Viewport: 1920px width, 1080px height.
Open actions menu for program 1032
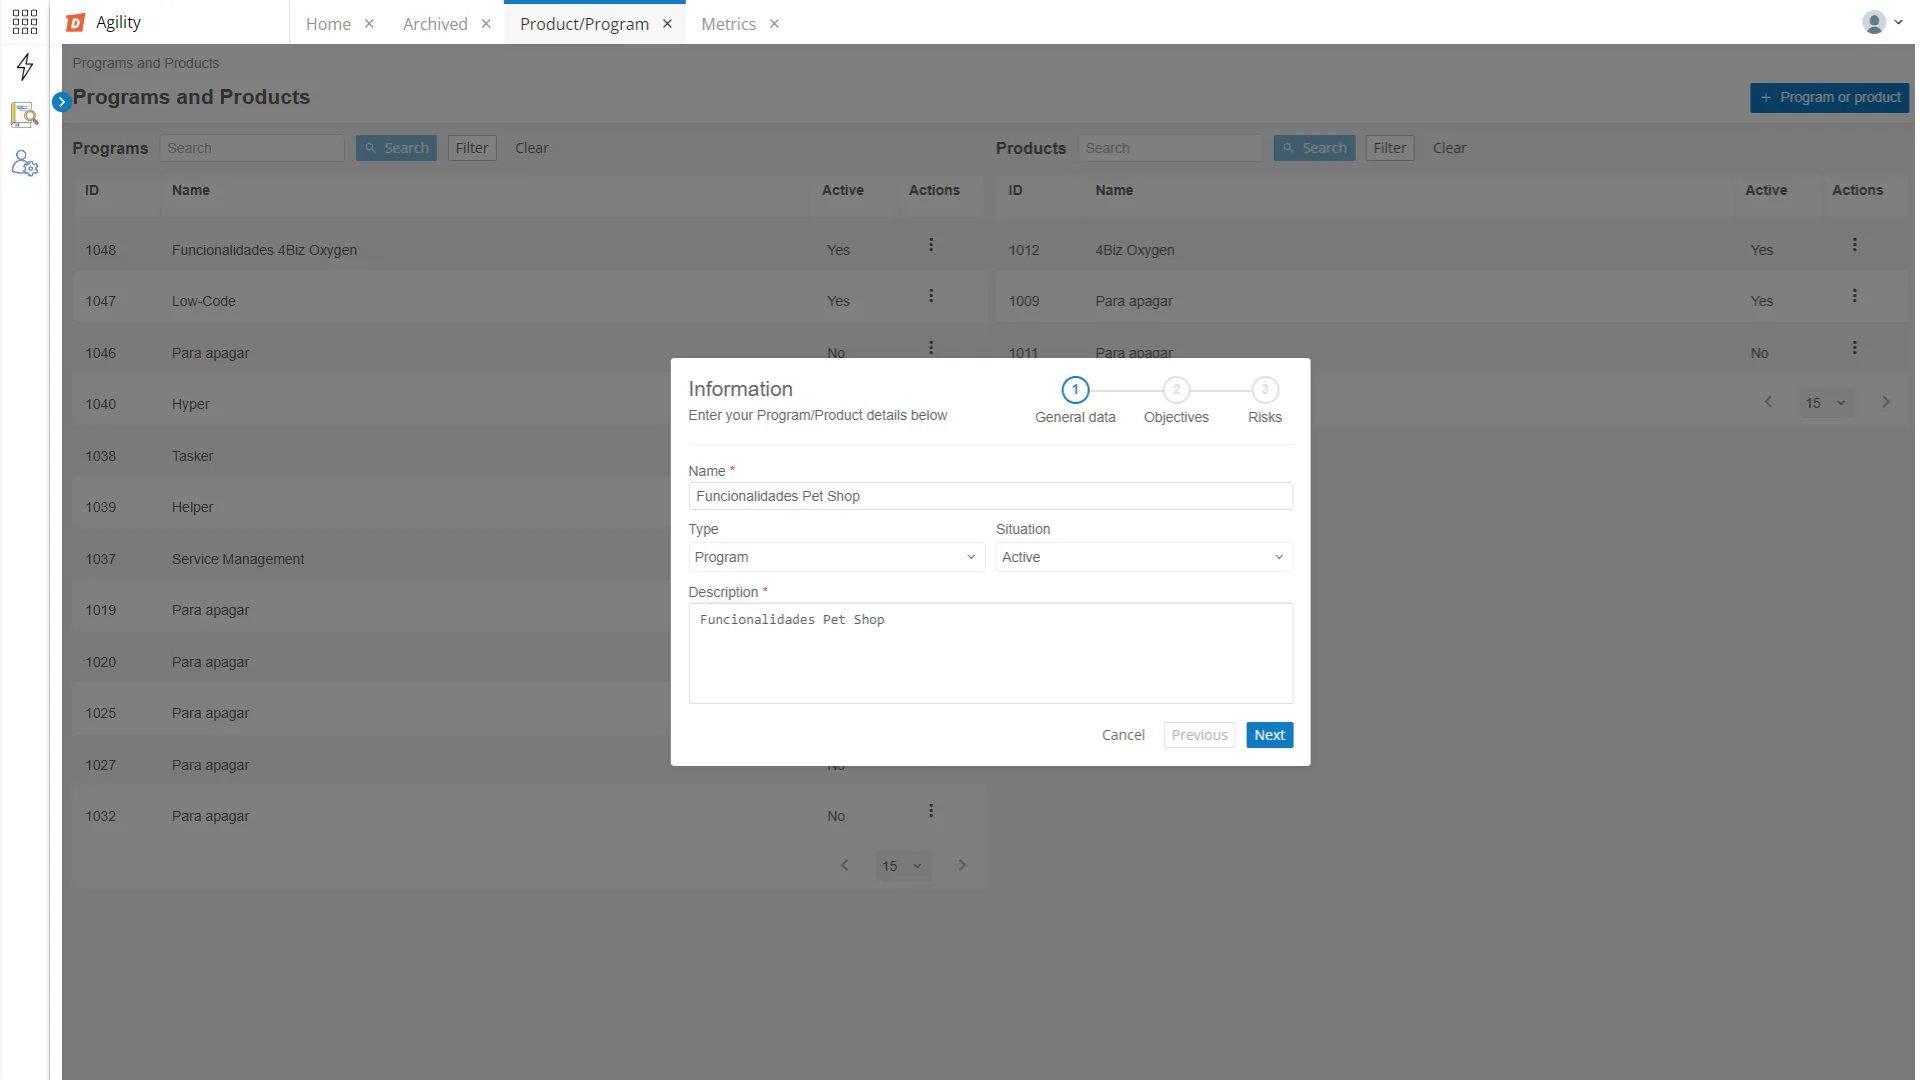click(931, 811)
